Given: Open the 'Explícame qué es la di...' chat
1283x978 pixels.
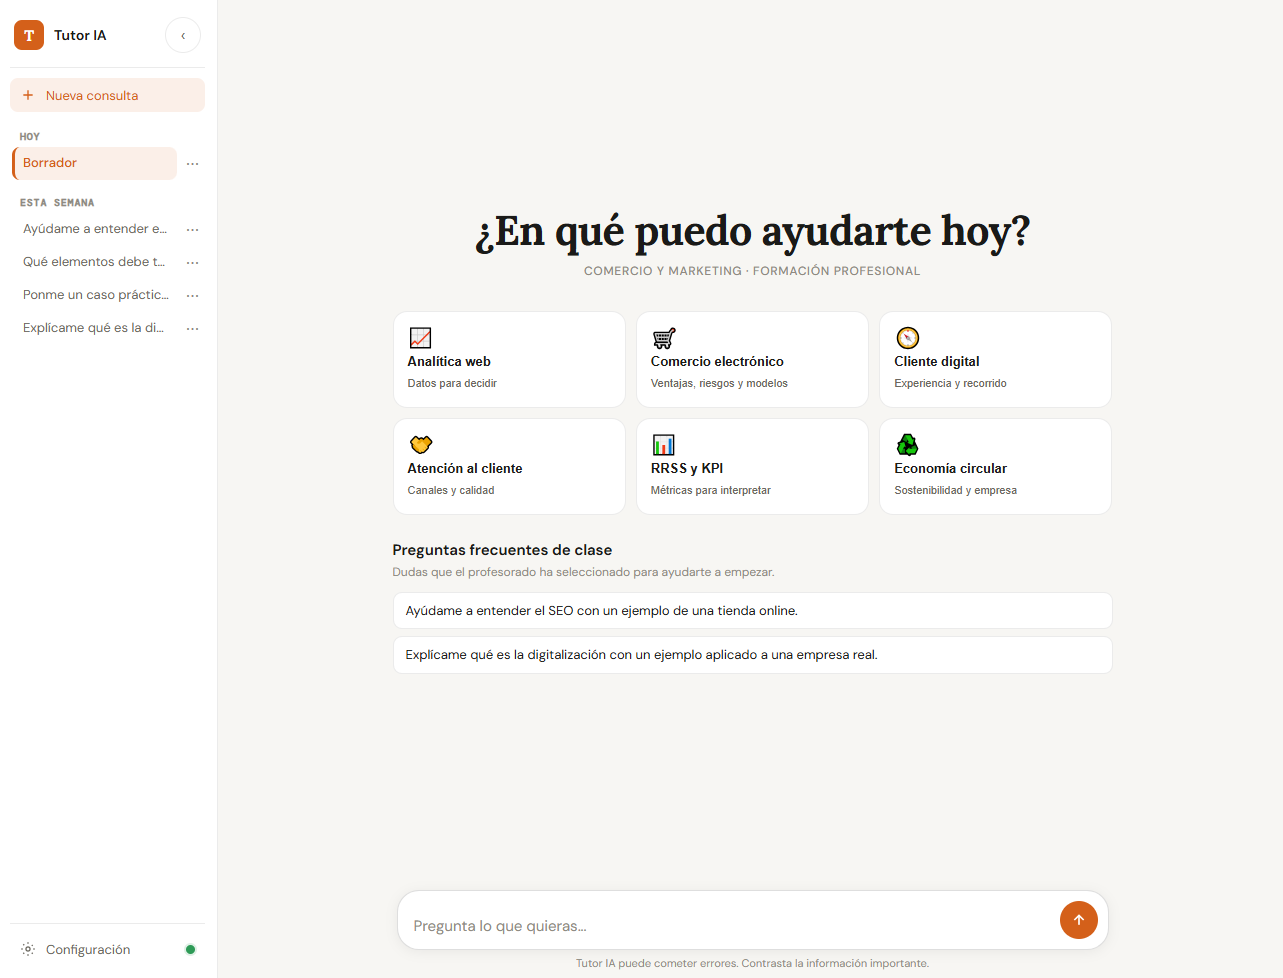Looking at the screenshot, I should click(x=95, y=328).
